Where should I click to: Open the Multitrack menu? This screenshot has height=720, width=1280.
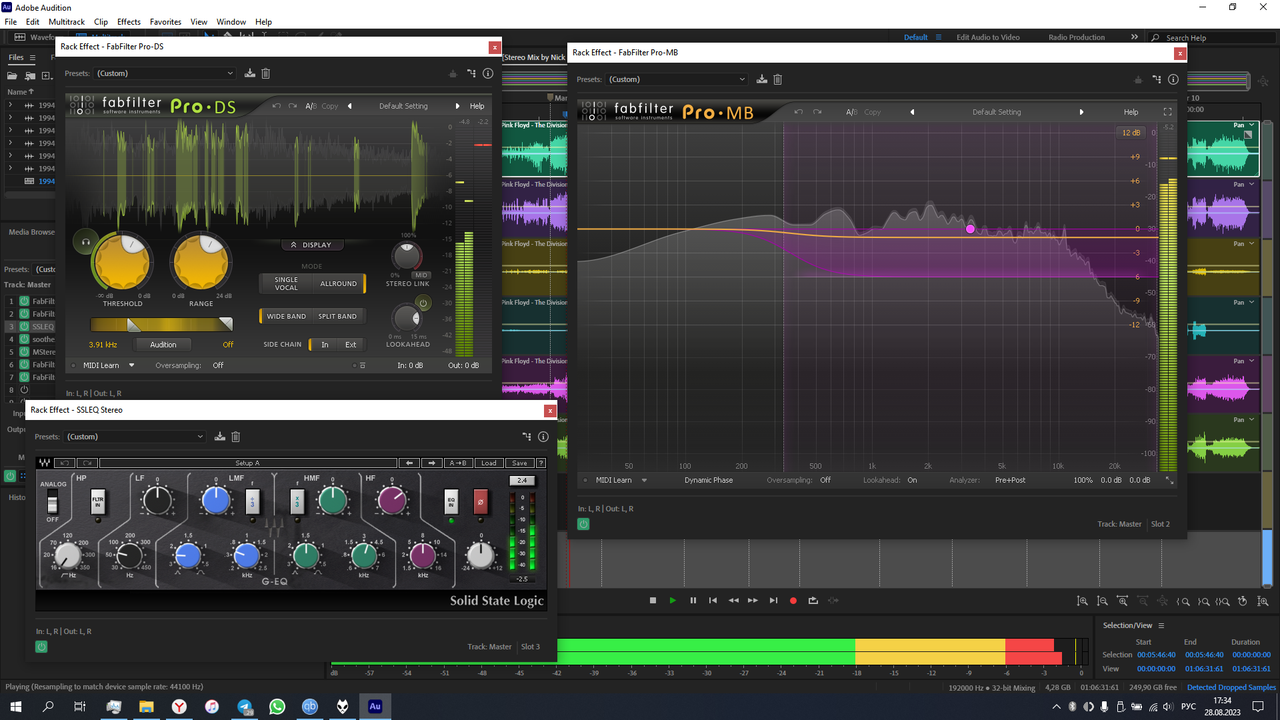coord(67,21)
